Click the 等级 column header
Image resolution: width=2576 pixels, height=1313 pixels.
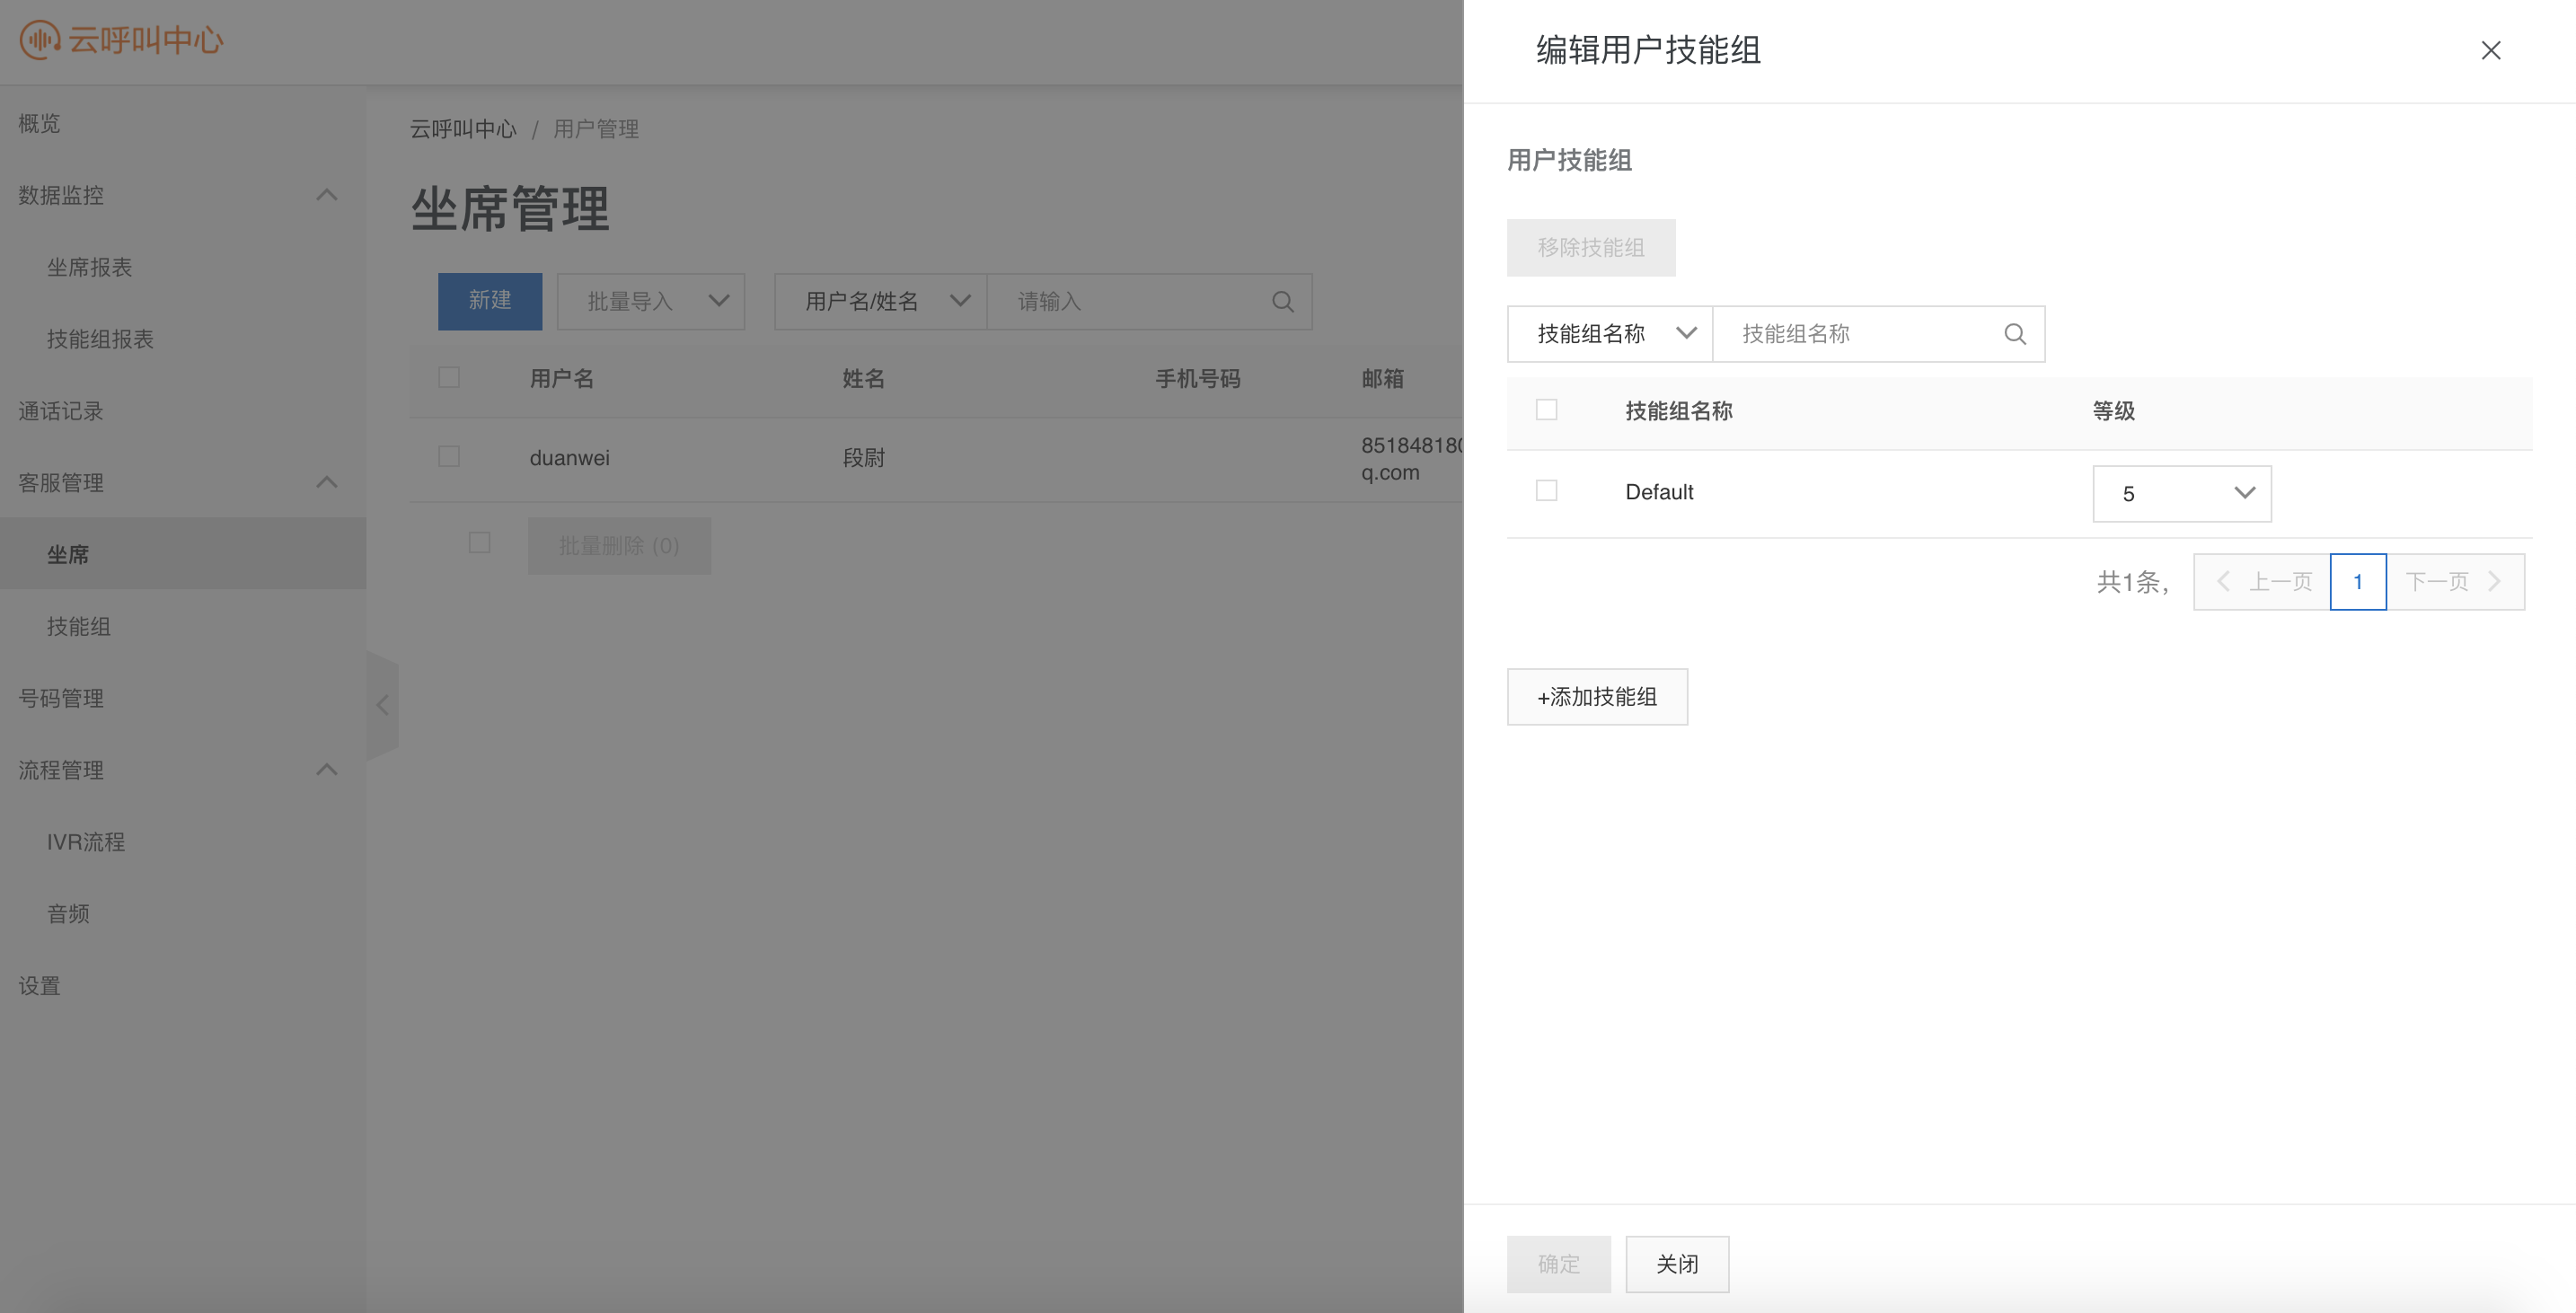pyautogui.click(x=2113, y=411)
